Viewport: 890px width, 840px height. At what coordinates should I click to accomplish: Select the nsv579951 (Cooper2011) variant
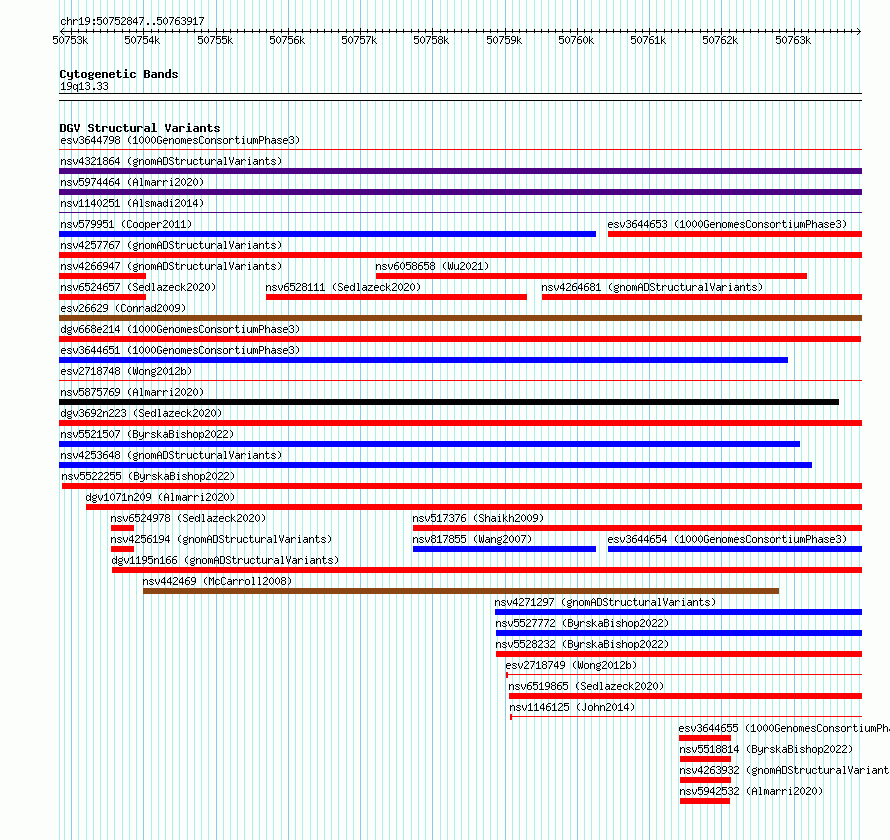(x=126, y=224)
